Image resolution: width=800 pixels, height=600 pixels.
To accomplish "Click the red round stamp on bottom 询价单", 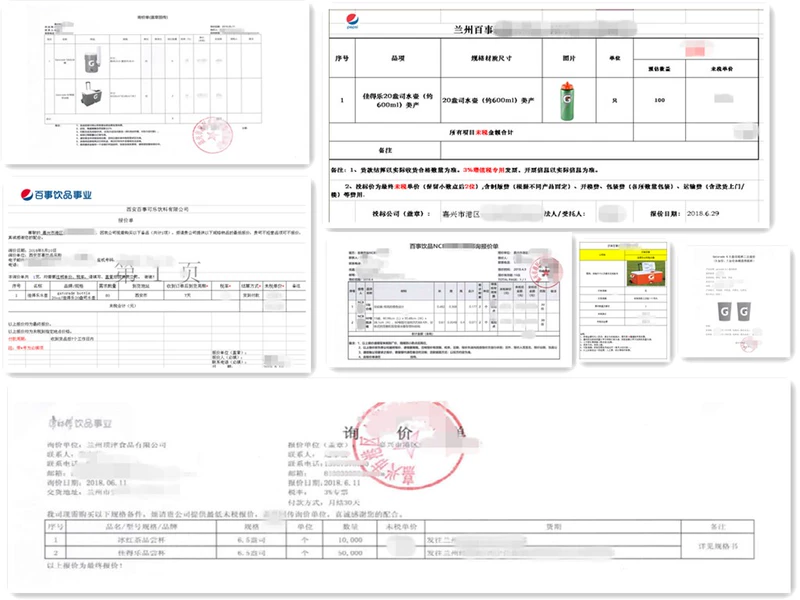I will 408,445.
